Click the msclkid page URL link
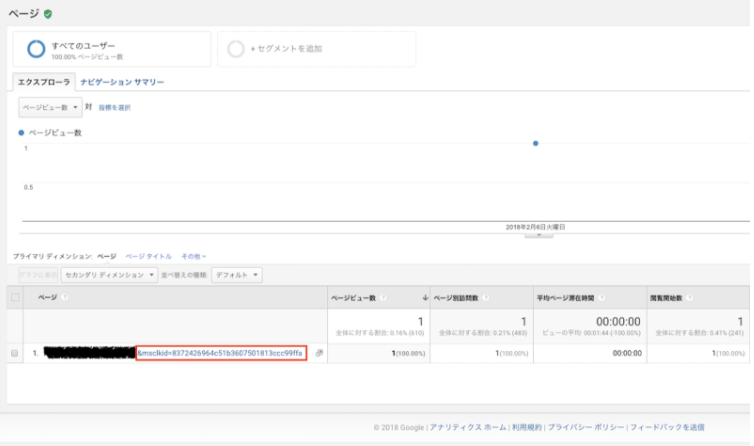Image resolution: width=754 pixels, height=446 pixels. pos(220,353)
